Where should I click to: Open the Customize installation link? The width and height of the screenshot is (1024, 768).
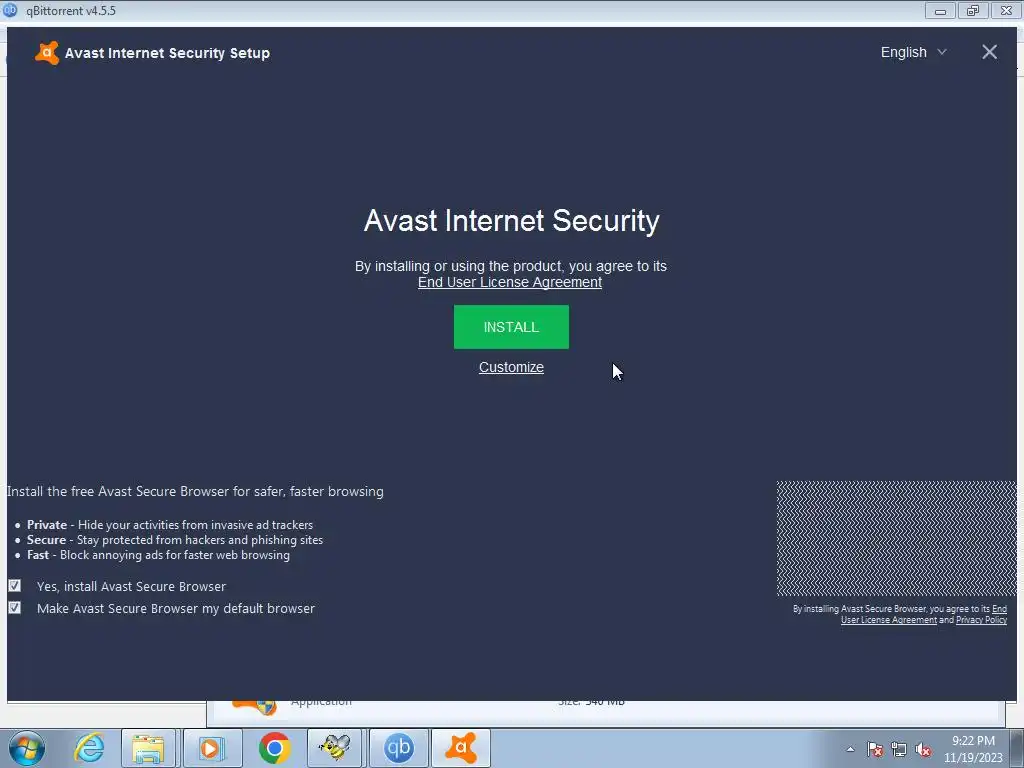[511, 367]
